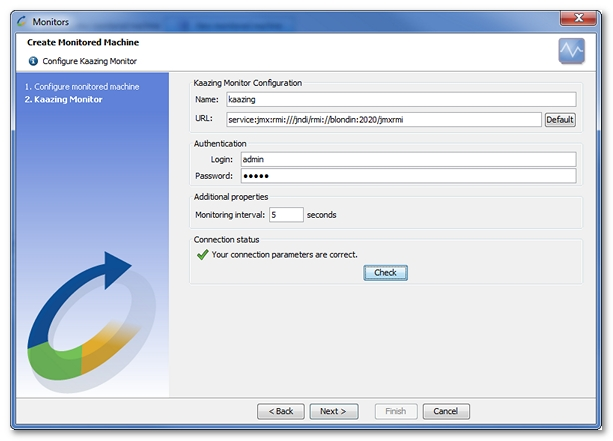This screenshot has height=441, width=613.
Task: Click the disabled Finish button
Action: [396, 411]
